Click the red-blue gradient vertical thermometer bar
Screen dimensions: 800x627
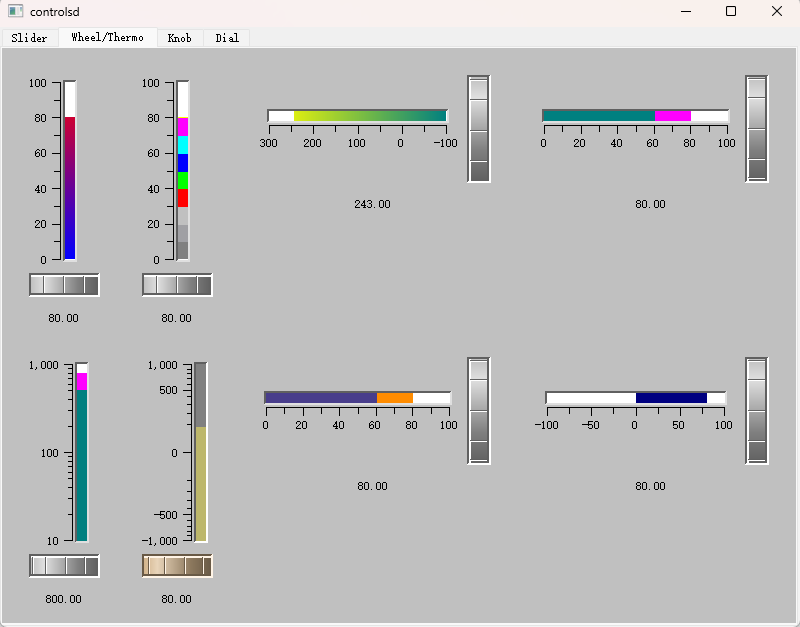tap(70, 188)
